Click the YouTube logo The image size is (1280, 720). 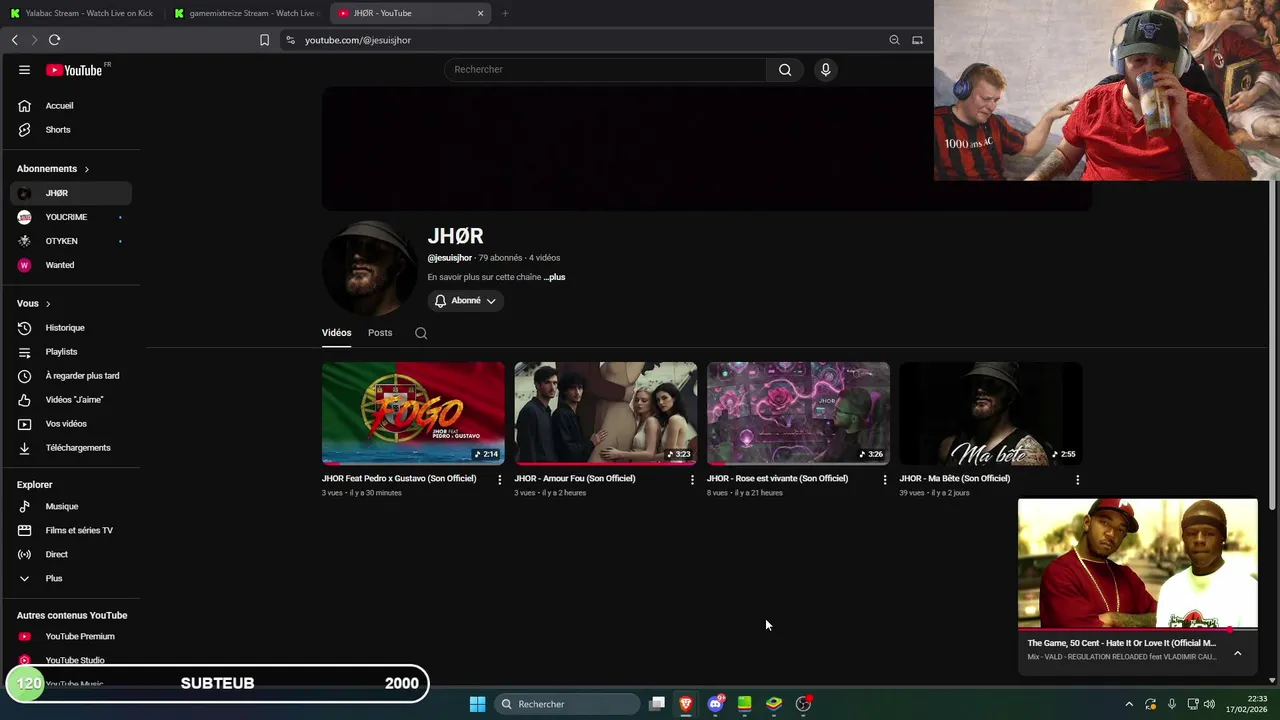click(x=74, y=70)
